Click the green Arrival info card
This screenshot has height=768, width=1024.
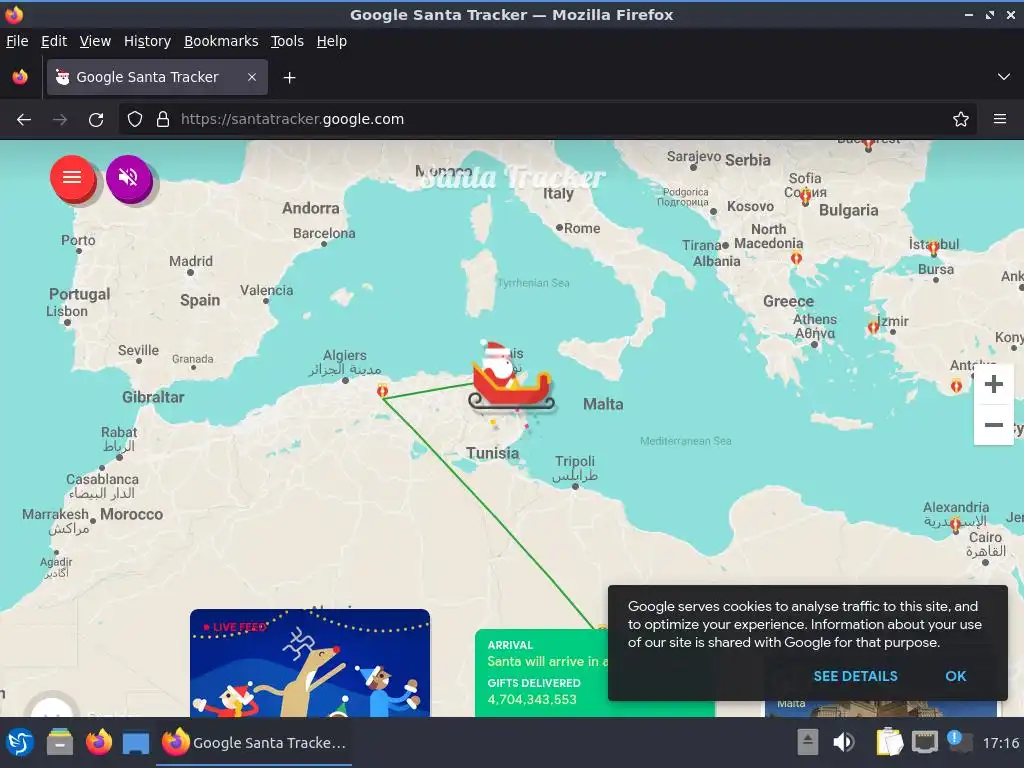[541, 673]
